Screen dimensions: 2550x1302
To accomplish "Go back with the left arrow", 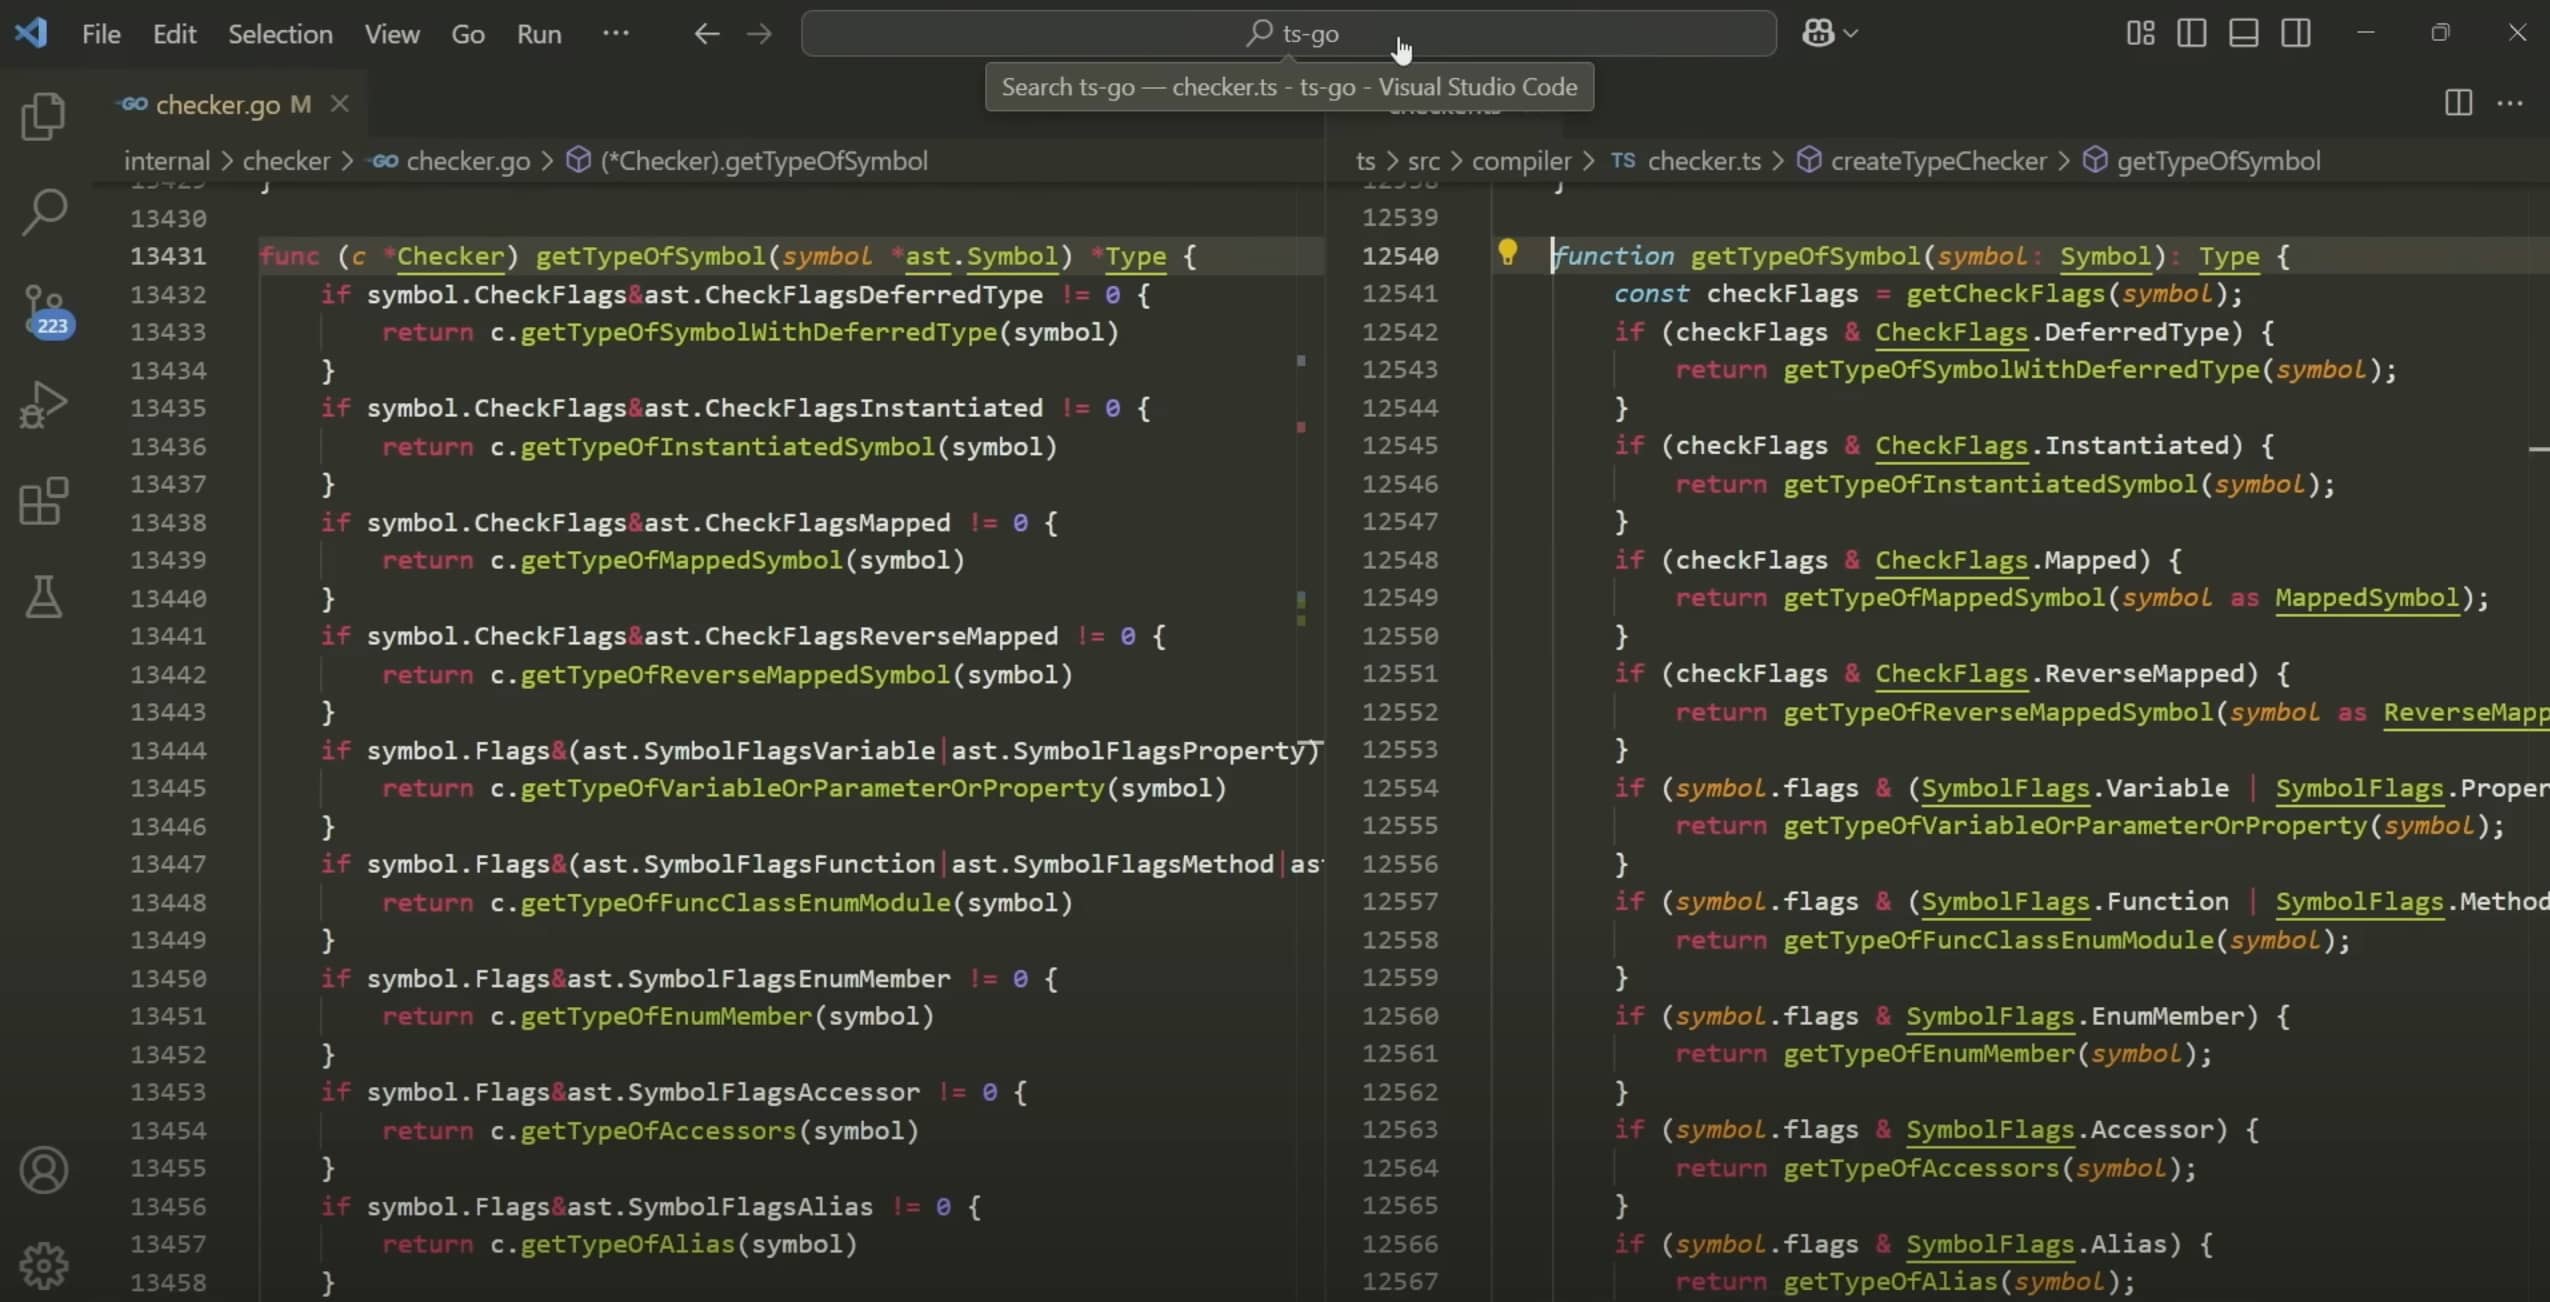I will 707,34.
